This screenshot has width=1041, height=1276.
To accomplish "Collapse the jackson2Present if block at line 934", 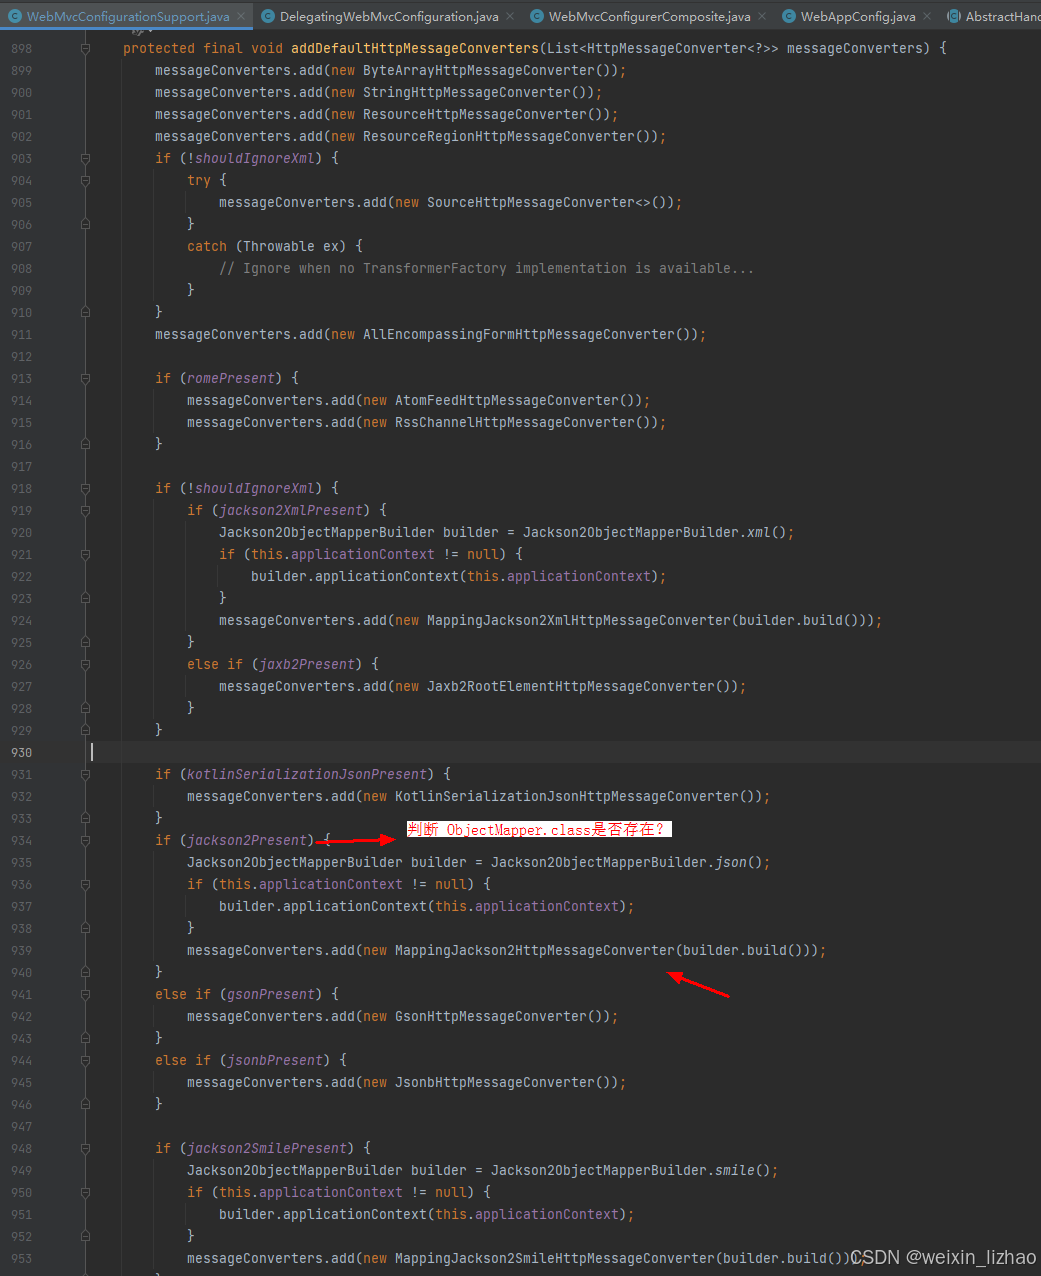I will 85,840.
